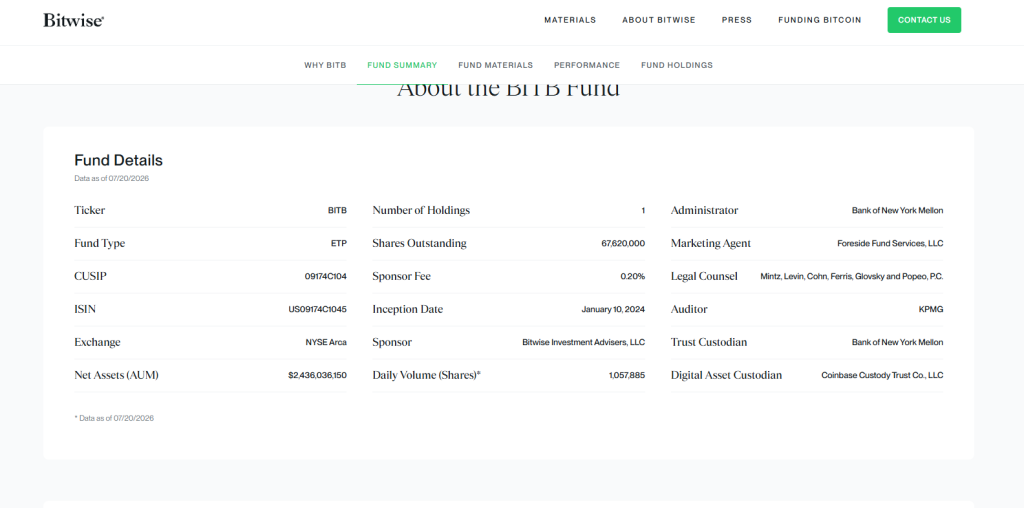Select ISIN value US09174C1045

(x=317, y=310)
